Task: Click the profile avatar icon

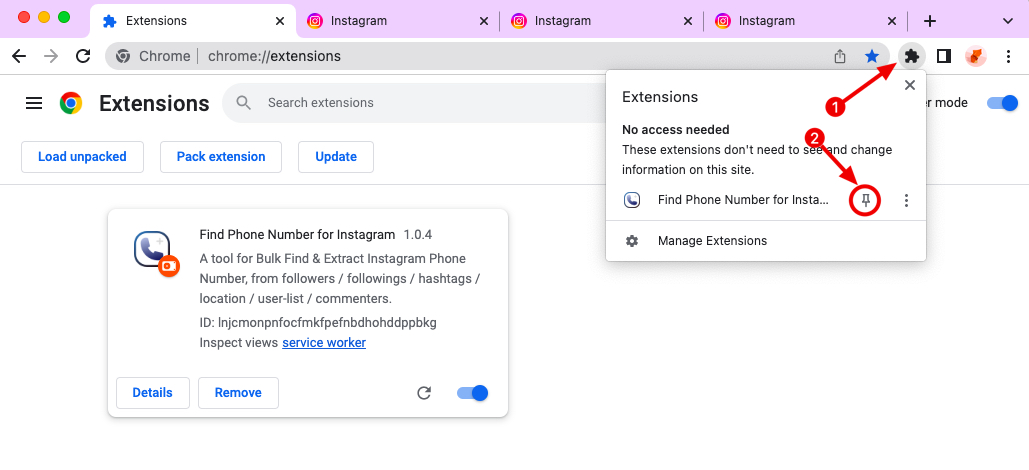Action: (x=975, y=56)
